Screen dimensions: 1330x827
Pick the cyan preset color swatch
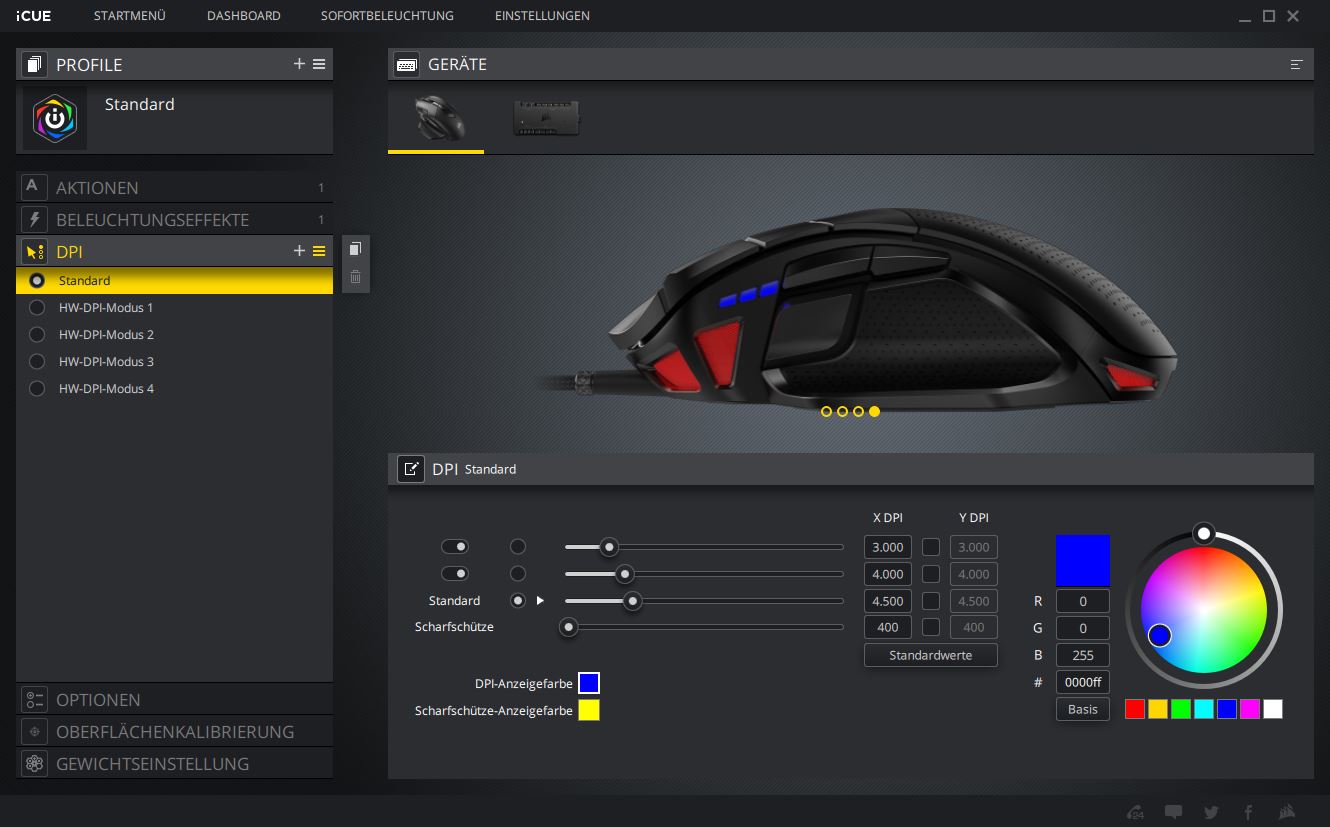1204,709
